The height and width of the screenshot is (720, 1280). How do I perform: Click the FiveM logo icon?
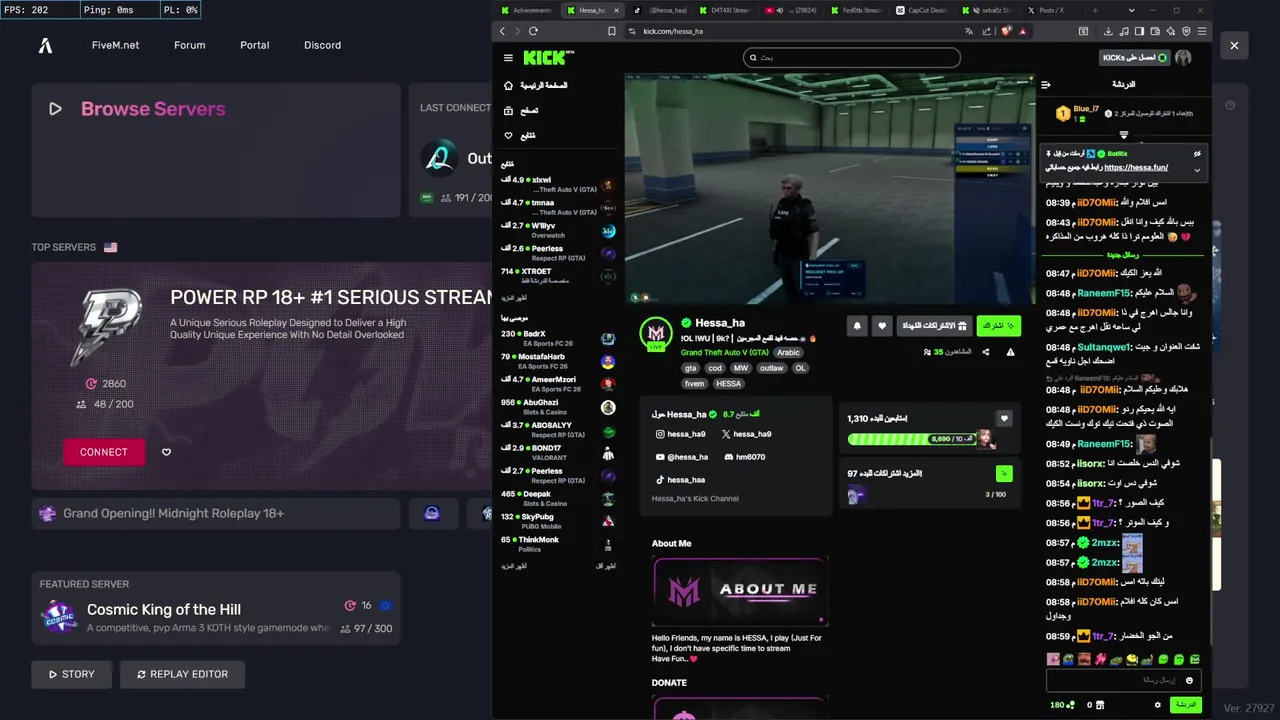(x=45, y=45)
